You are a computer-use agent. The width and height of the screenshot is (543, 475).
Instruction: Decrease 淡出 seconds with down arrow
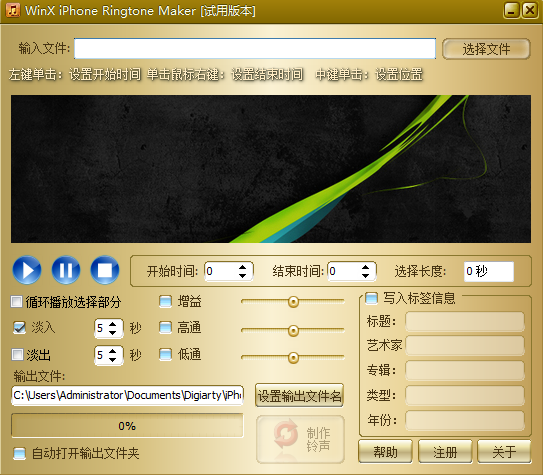point(113,359)
